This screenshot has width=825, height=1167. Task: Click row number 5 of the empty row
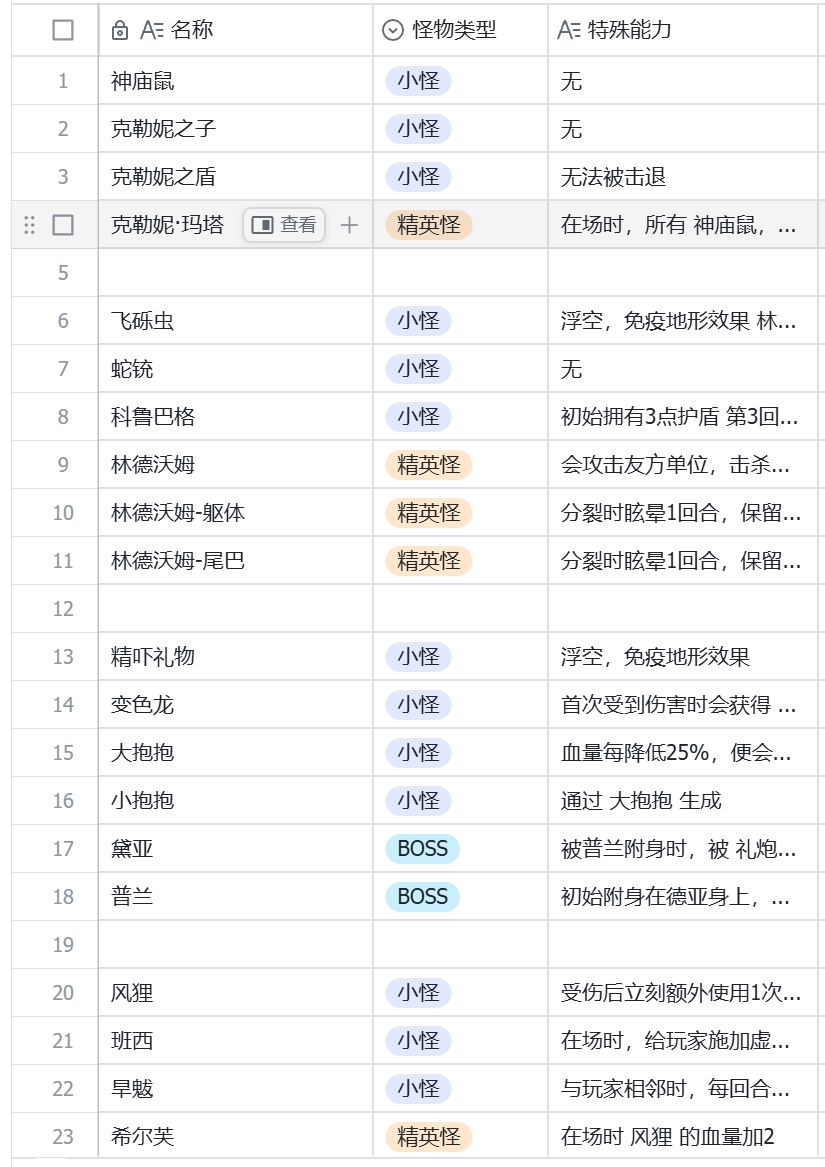click(x=63, y=273)
